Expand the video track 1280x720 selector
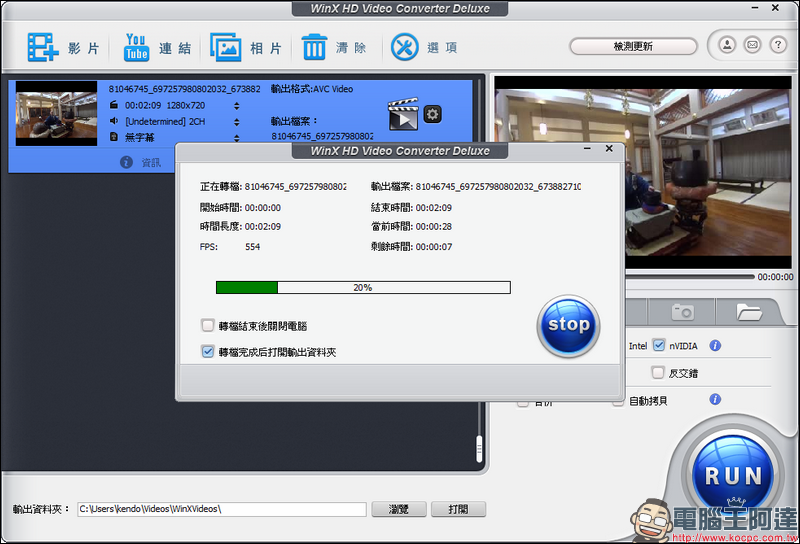The image size is (800, 544). pos(236,106)
